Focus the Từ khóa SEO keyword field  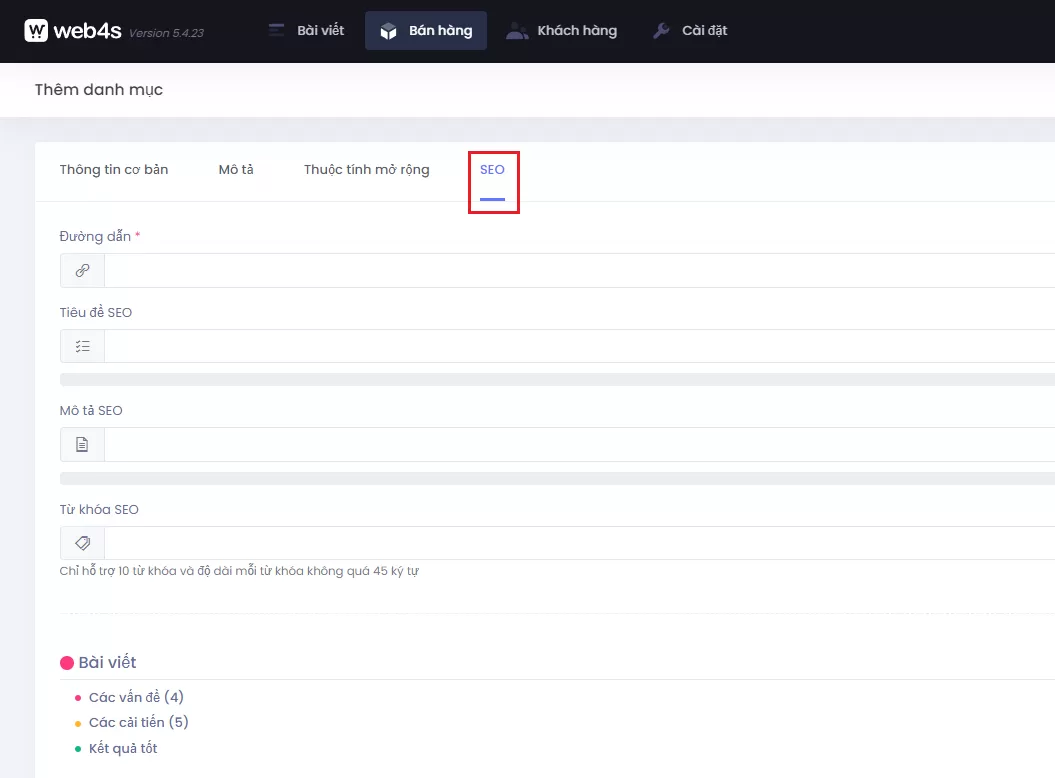tap(579, 543)
